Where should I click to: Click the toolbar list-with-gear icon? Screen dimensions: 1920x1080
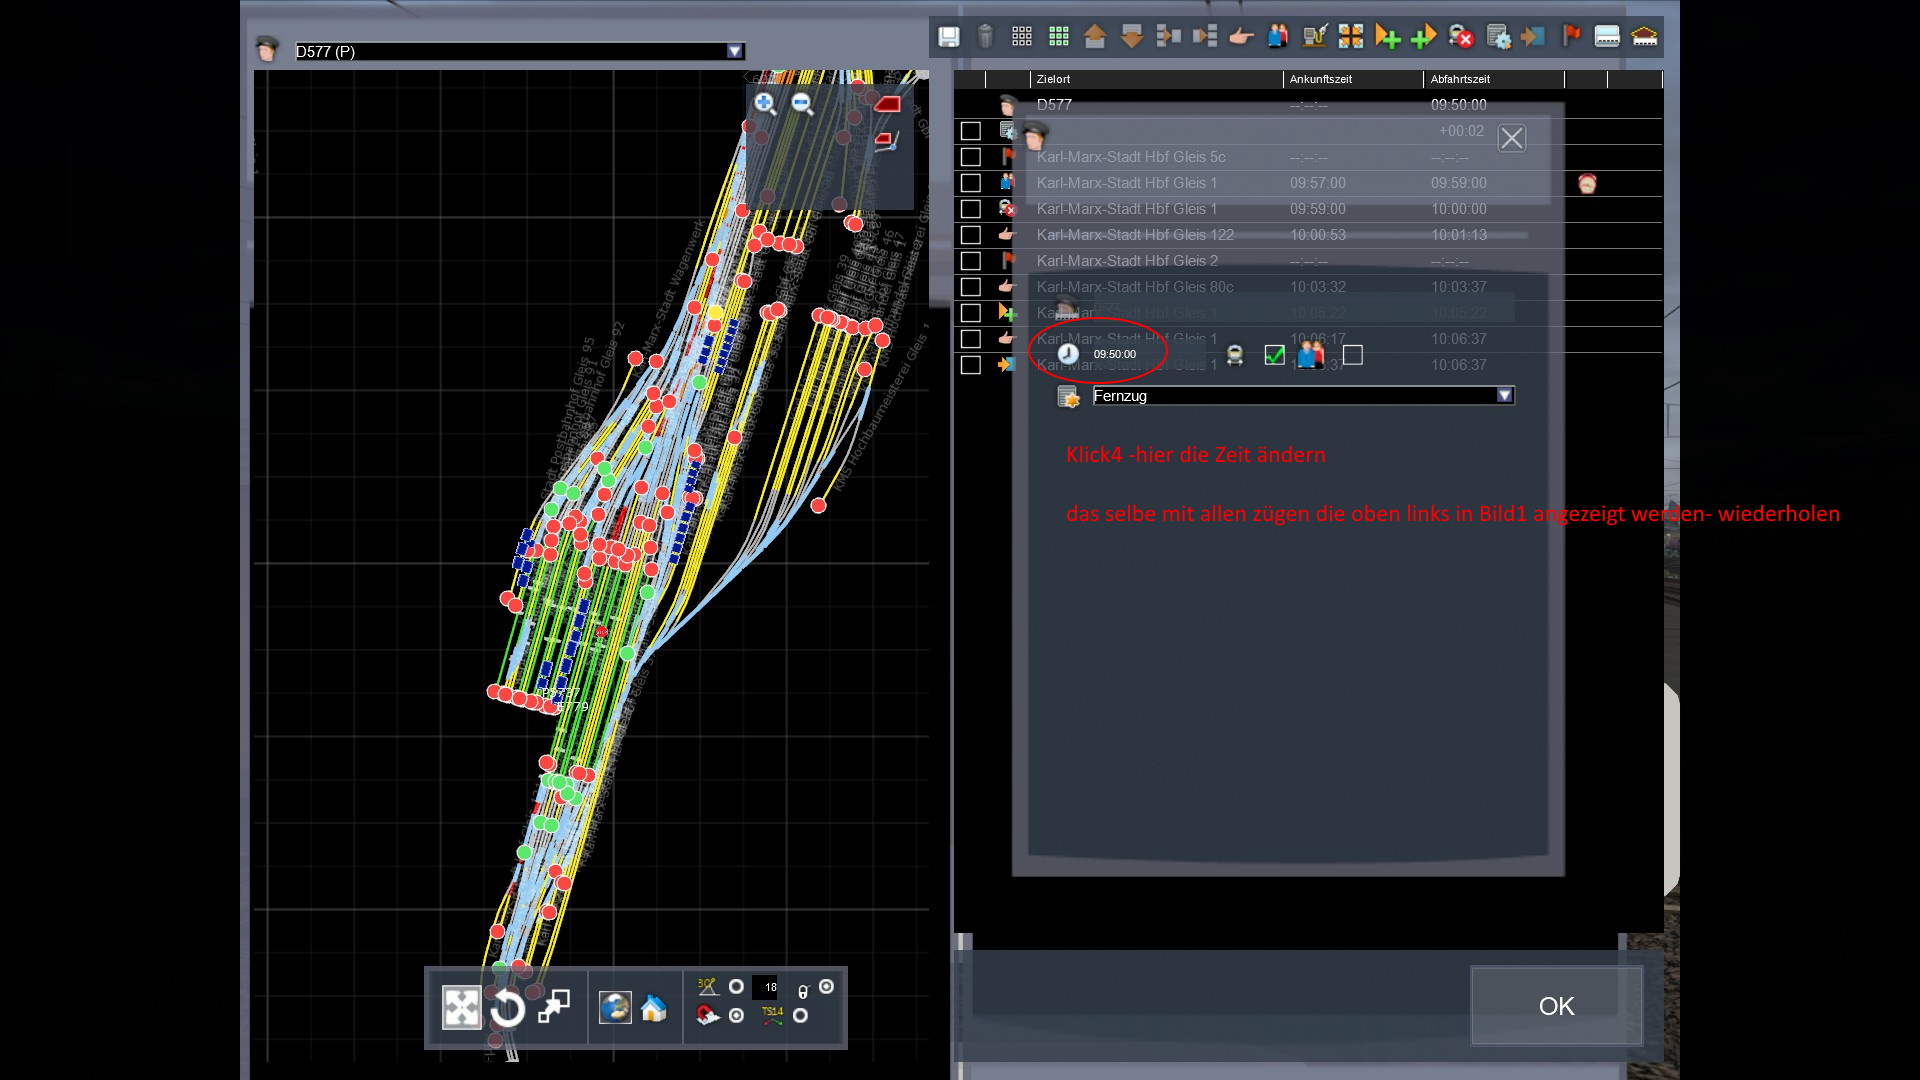pos(1498,37)
